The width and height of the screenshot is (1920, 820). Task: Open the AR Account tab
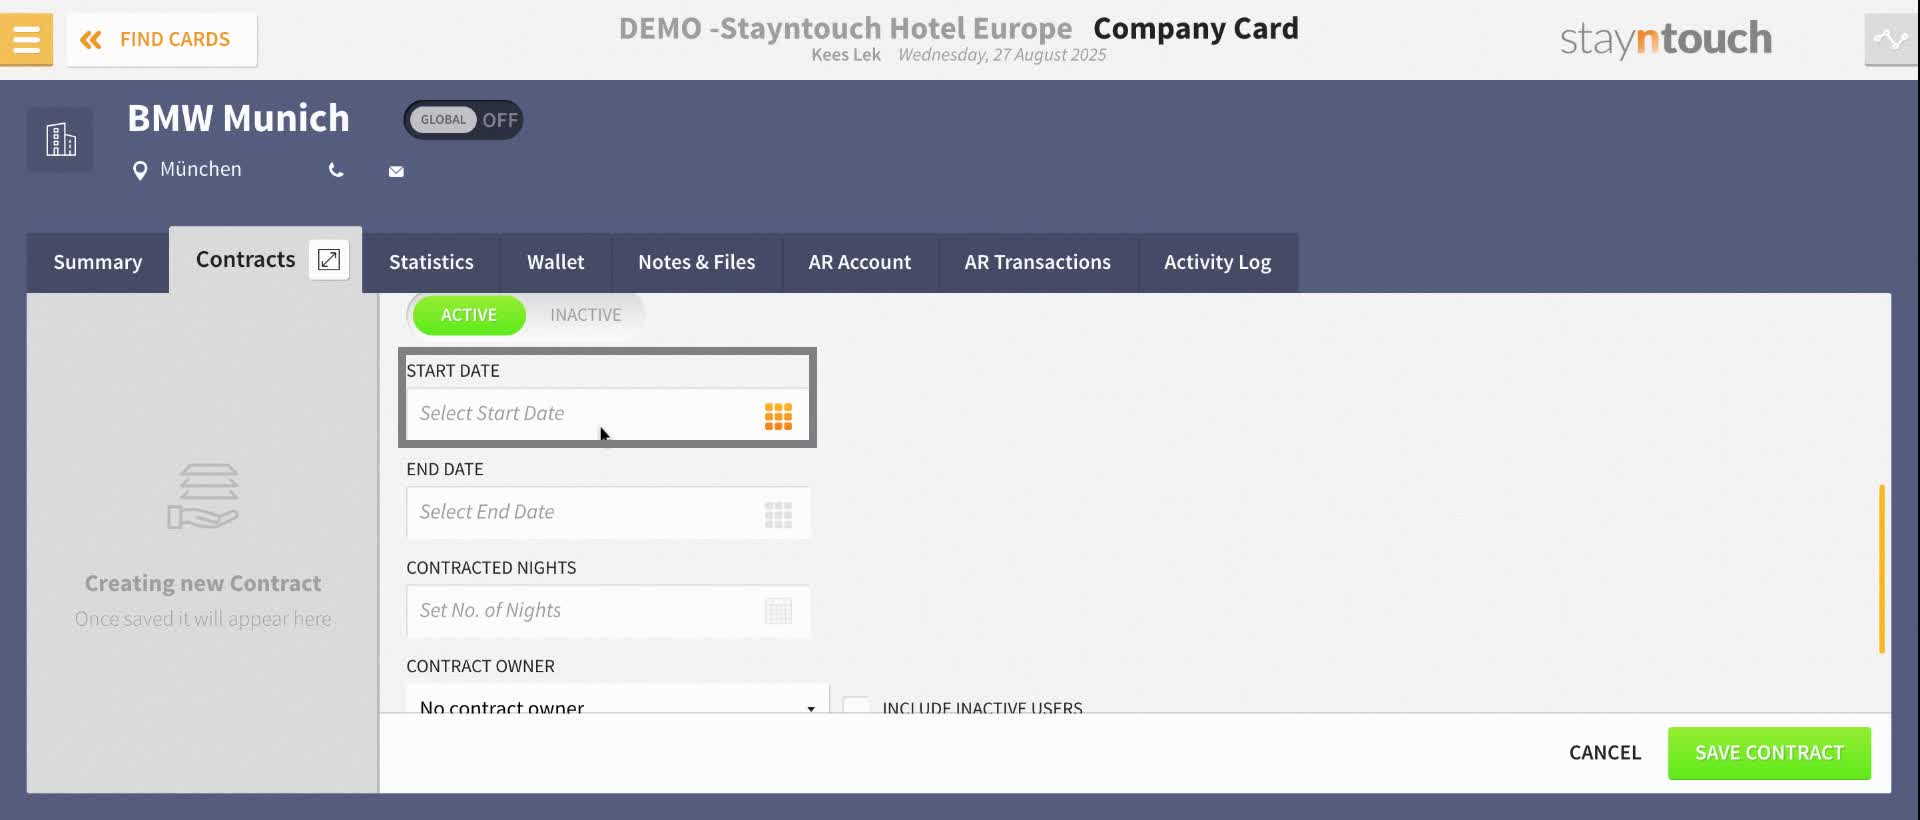860,262
